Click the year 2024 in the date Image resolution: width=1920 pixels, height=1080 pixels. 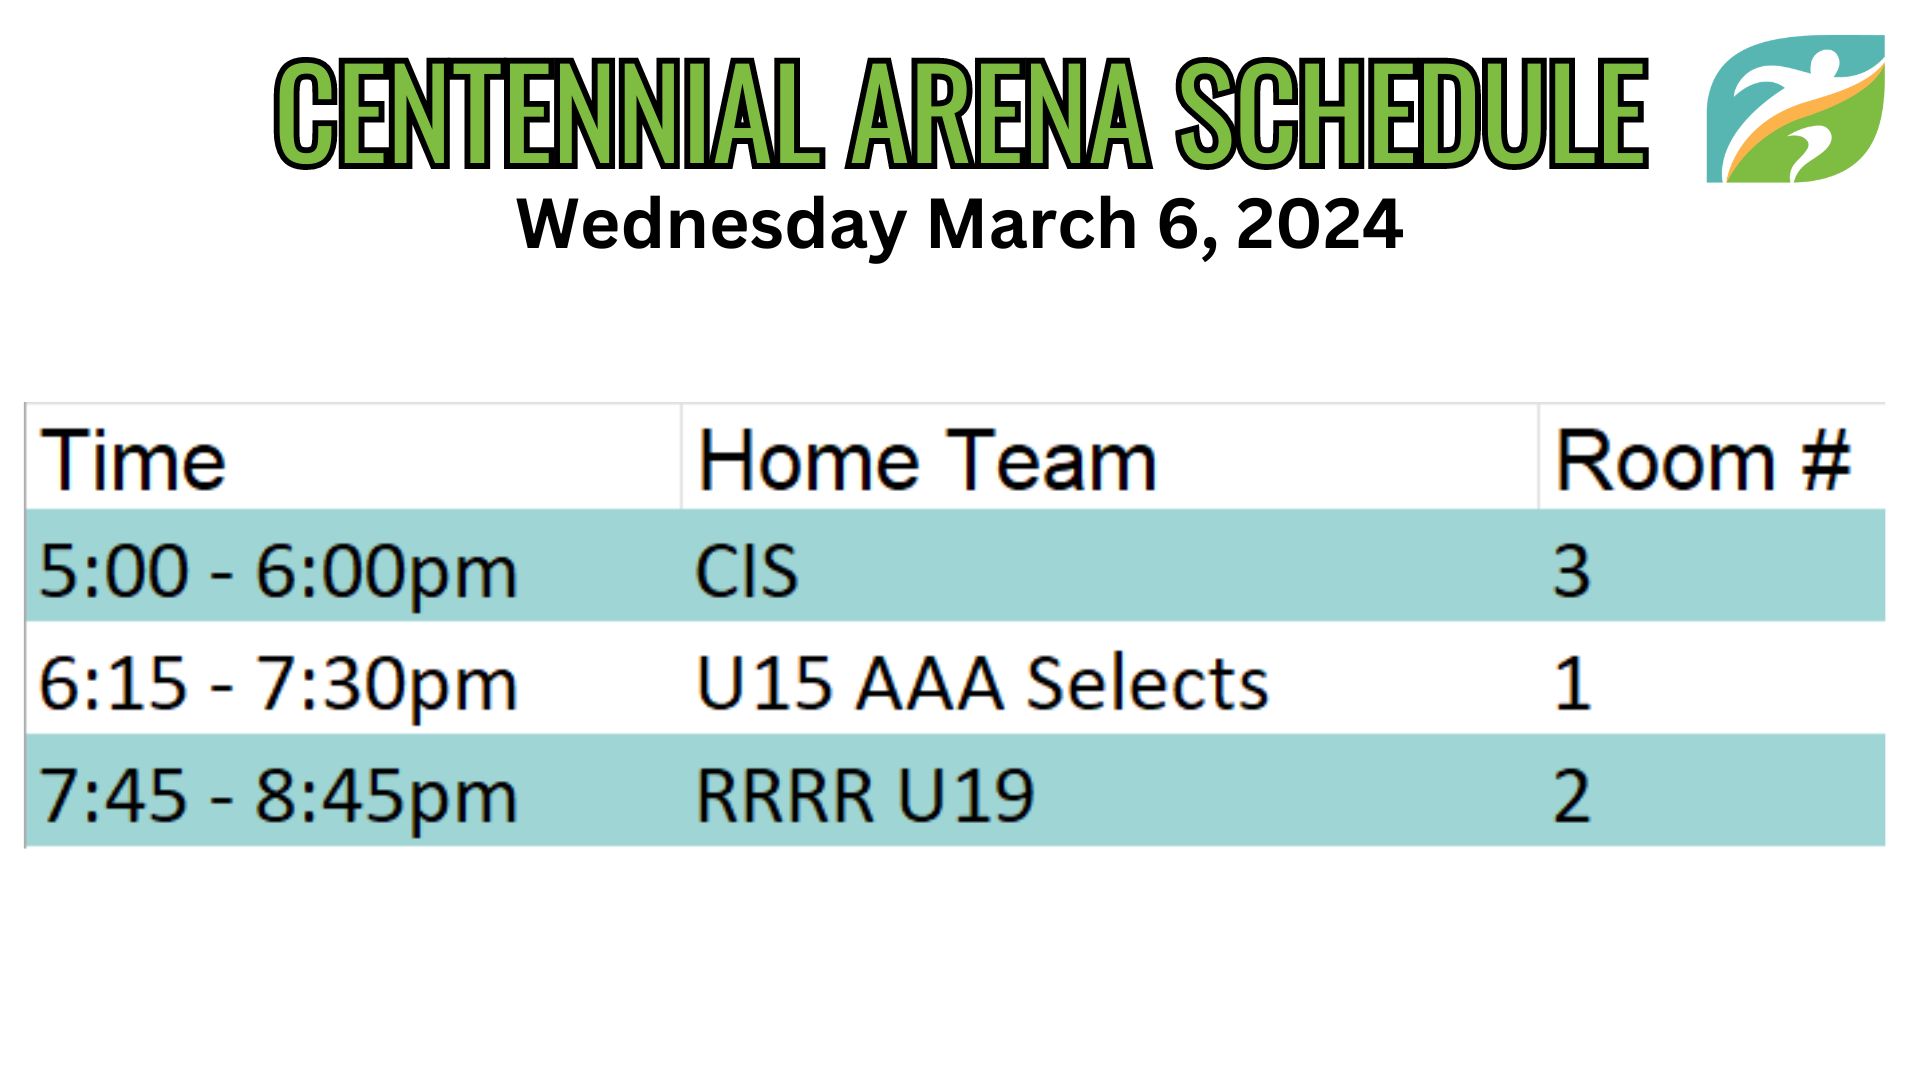[x=1320, y=223]
